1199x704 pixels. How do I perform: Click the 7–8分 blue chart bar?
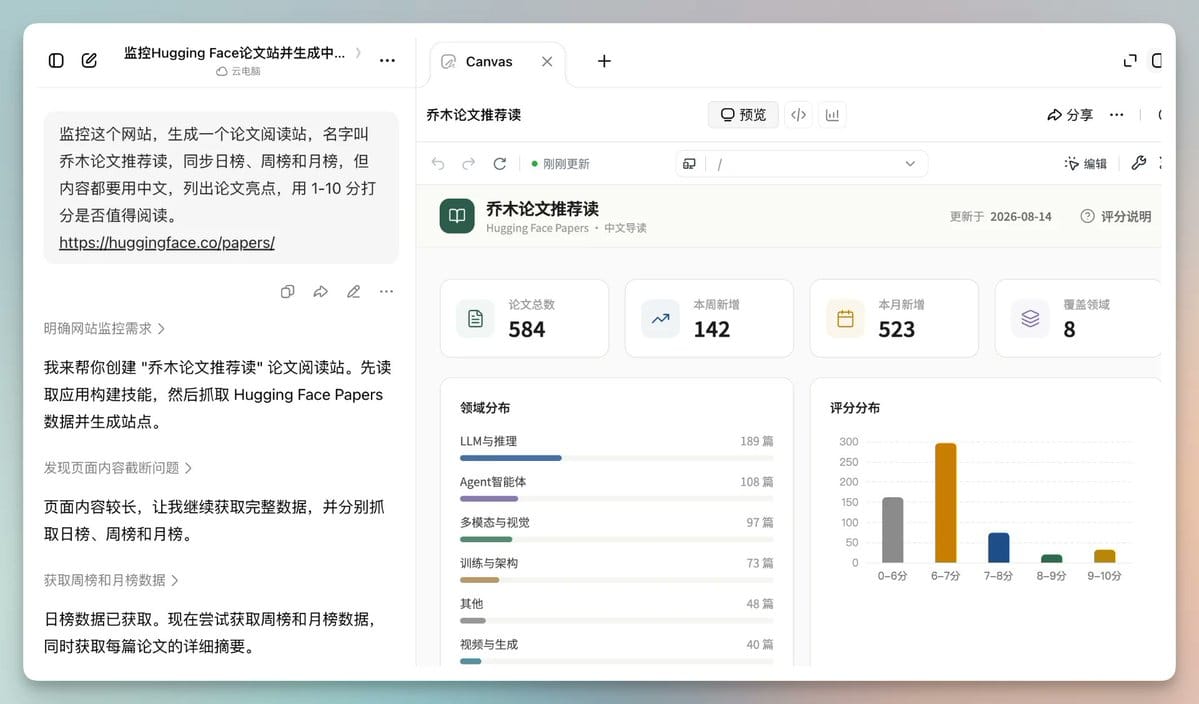click(x=999, y=547)
